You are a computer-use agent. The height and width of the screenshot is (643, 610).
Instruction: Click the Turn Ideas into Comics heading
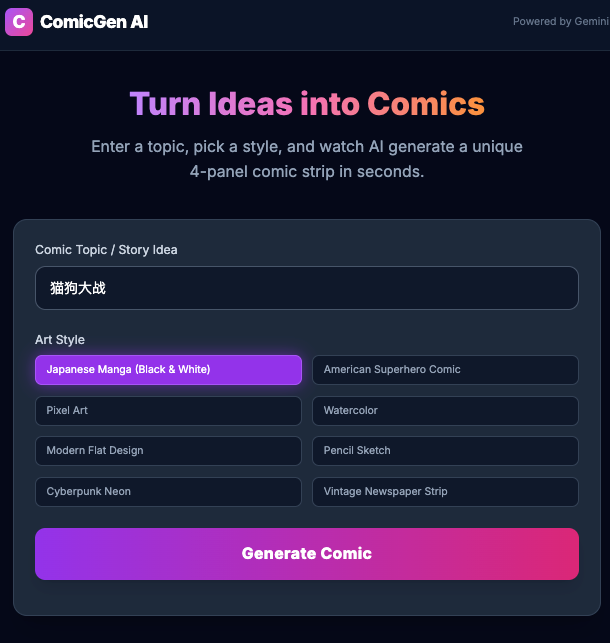(306, 104)
